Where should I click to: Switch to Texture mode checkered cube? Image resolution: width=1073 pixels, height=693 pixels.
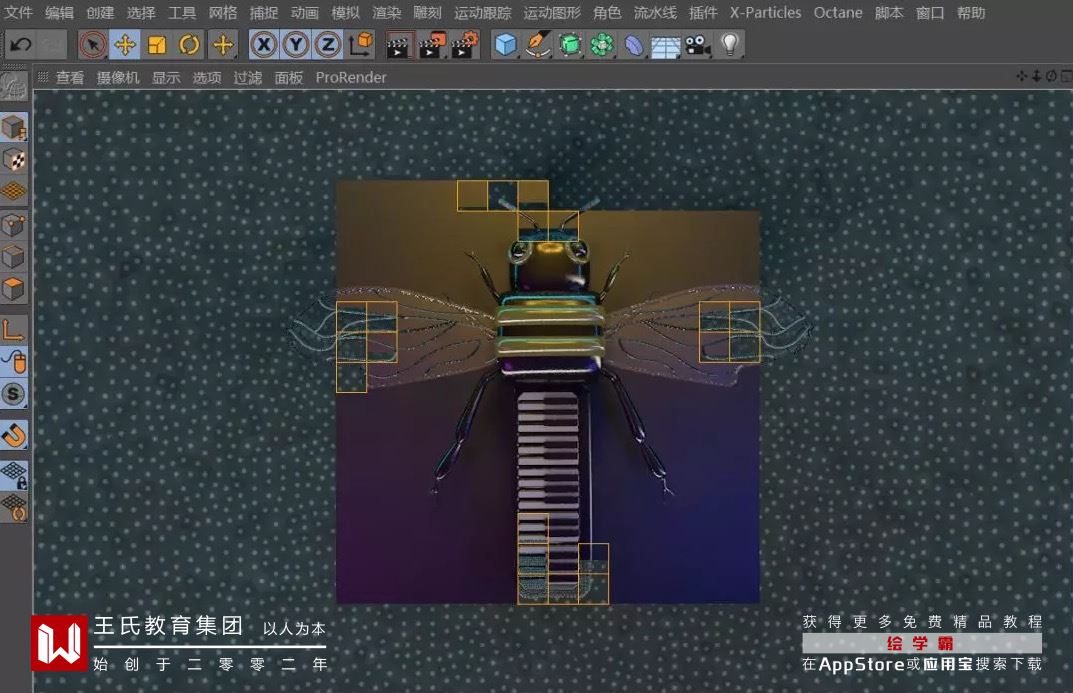14,160
